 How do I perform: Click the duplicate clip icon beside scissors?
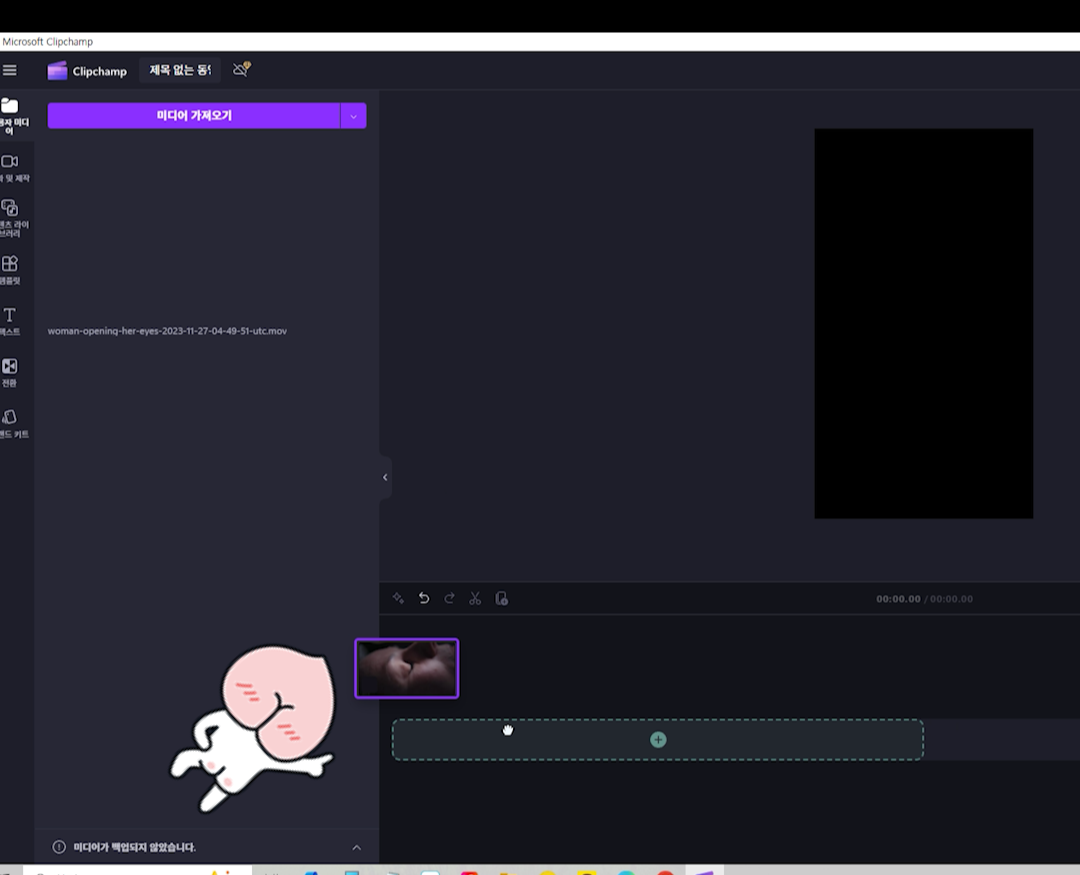click(501, 598)
